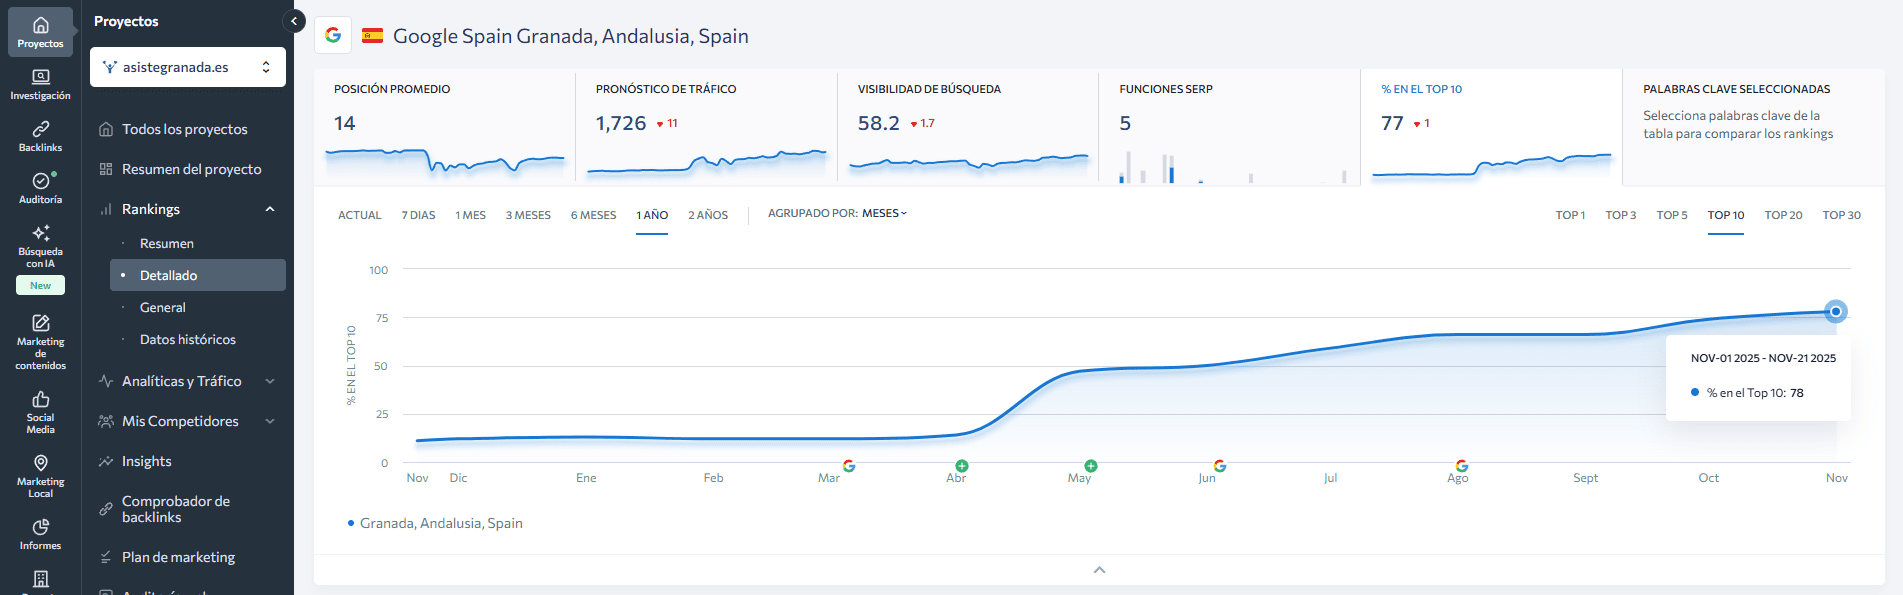This screenshot has width=1903, height=595.
Task: Collapse the Proyectos side panel
Action: tap(294, 21)
